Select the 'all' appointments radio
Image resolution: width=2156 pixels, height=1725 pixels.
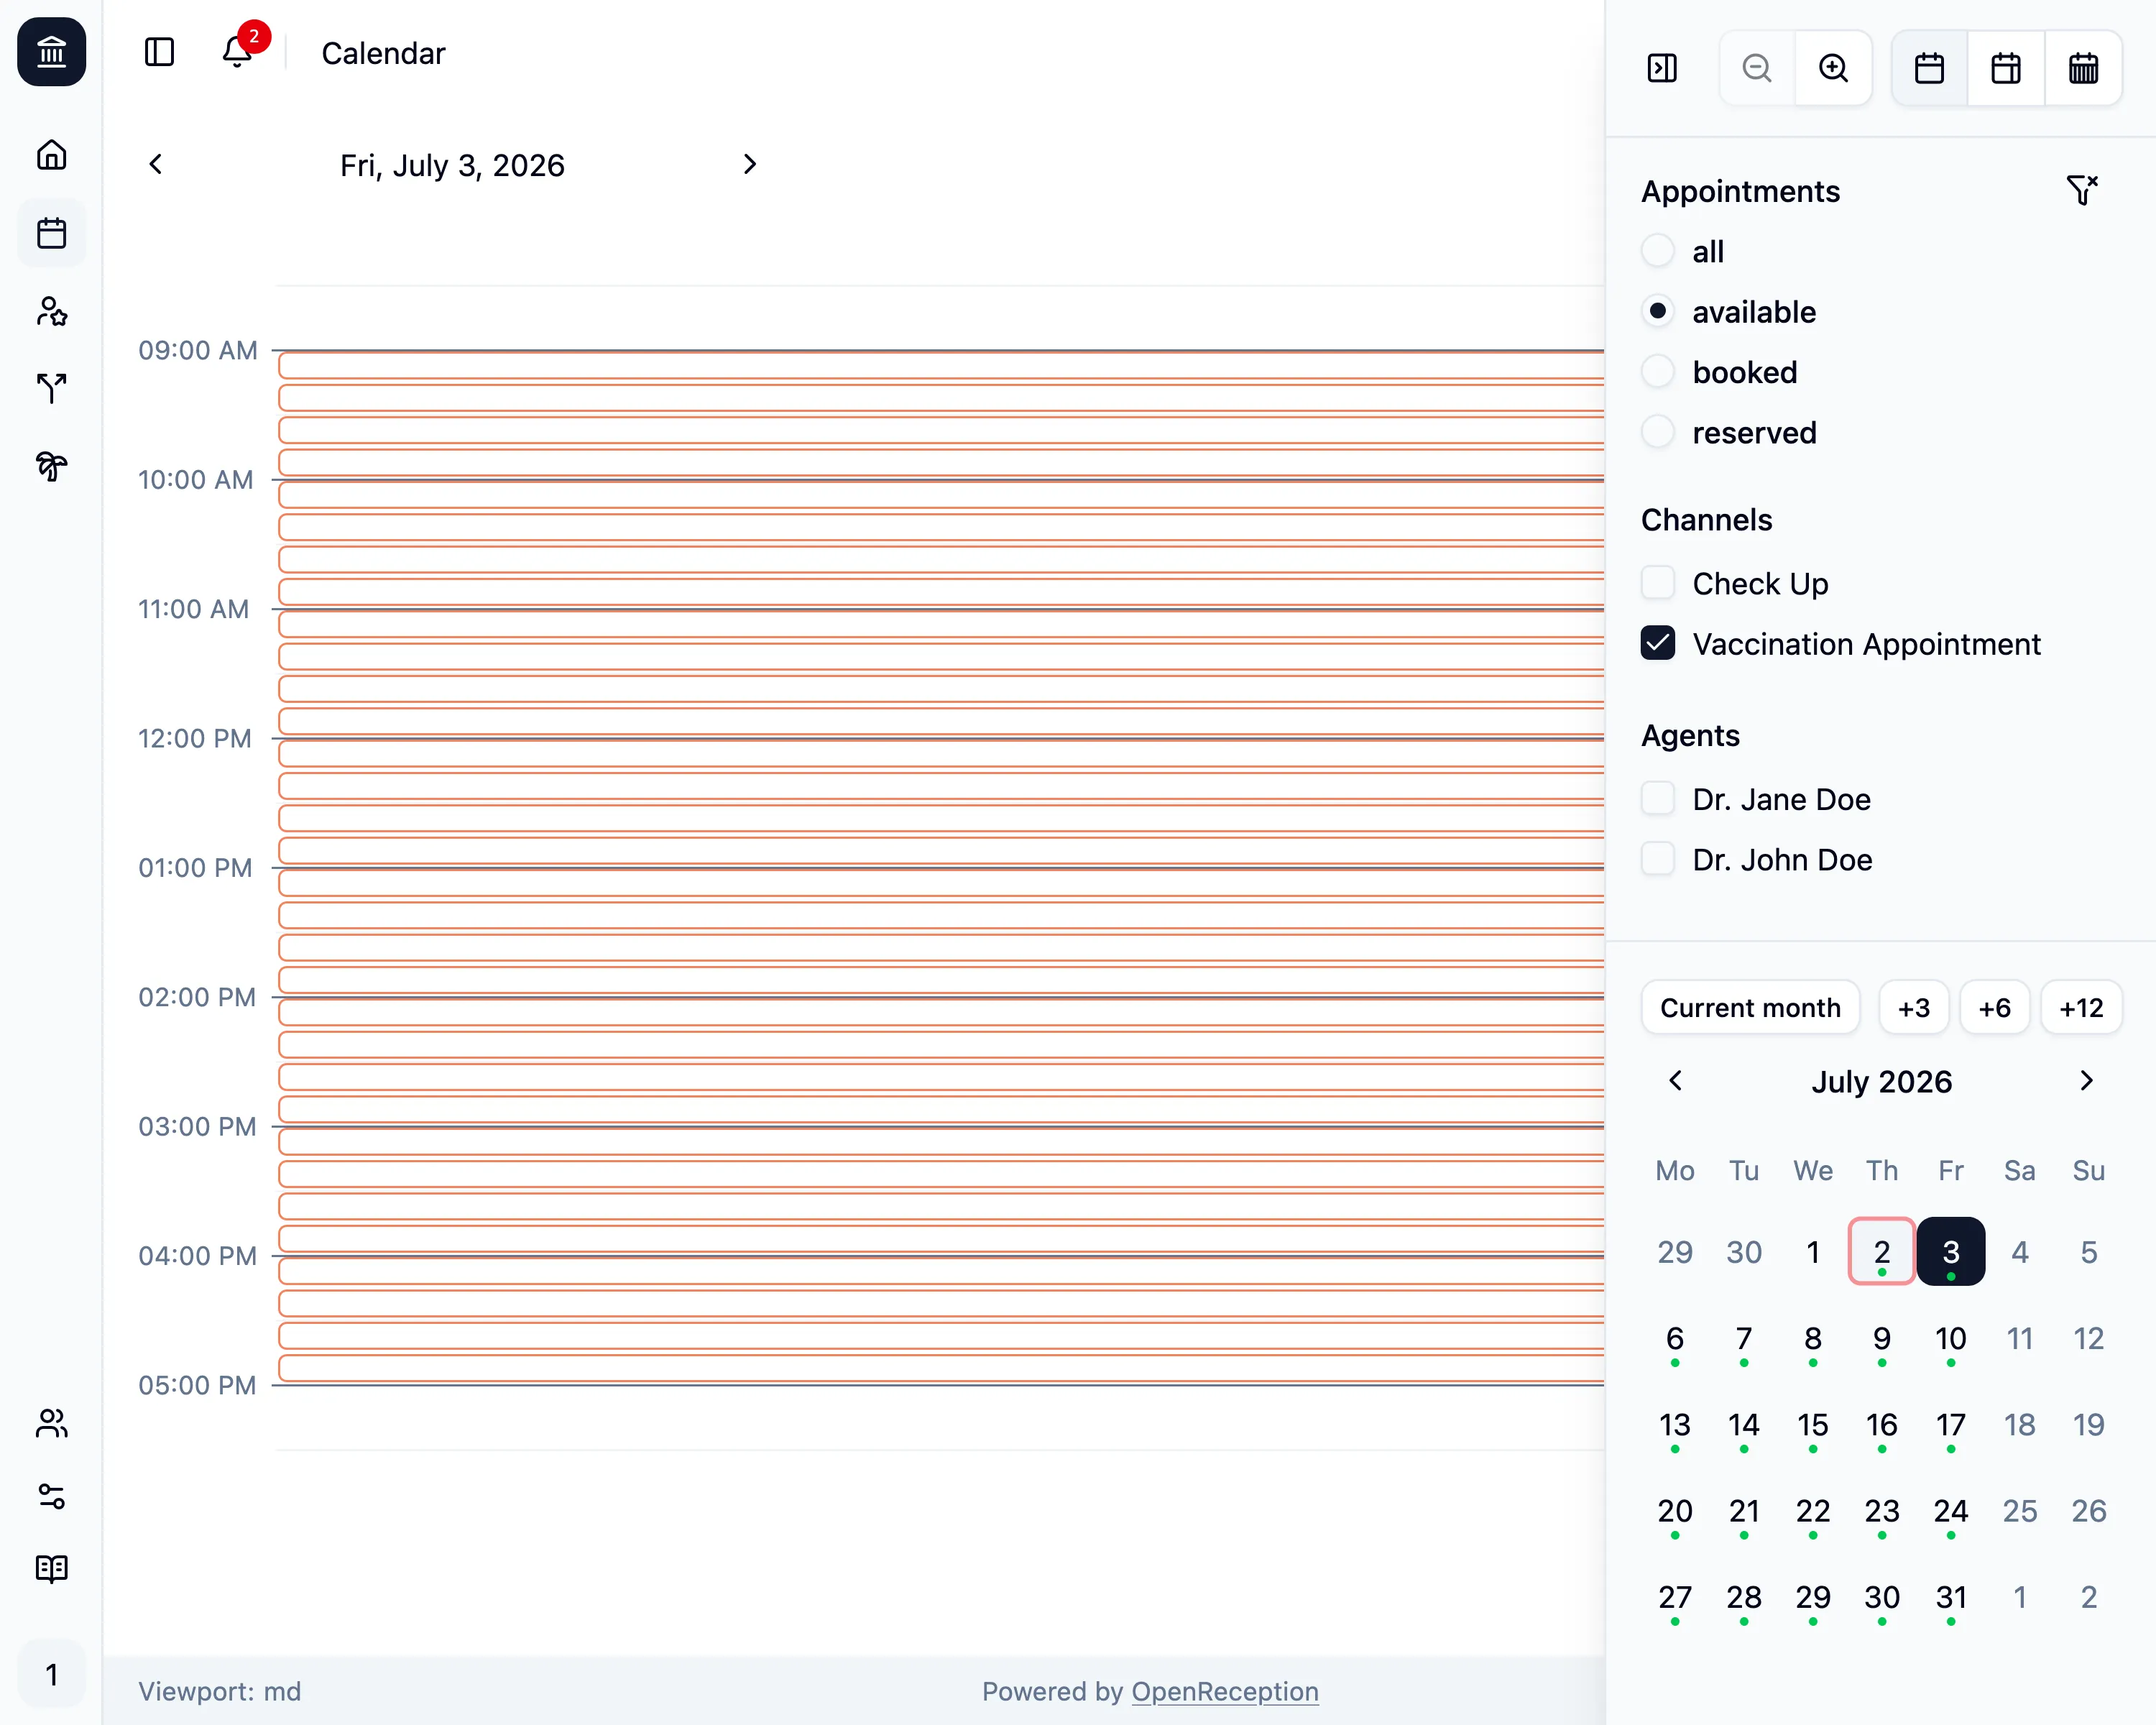(x=1658, y=250)
